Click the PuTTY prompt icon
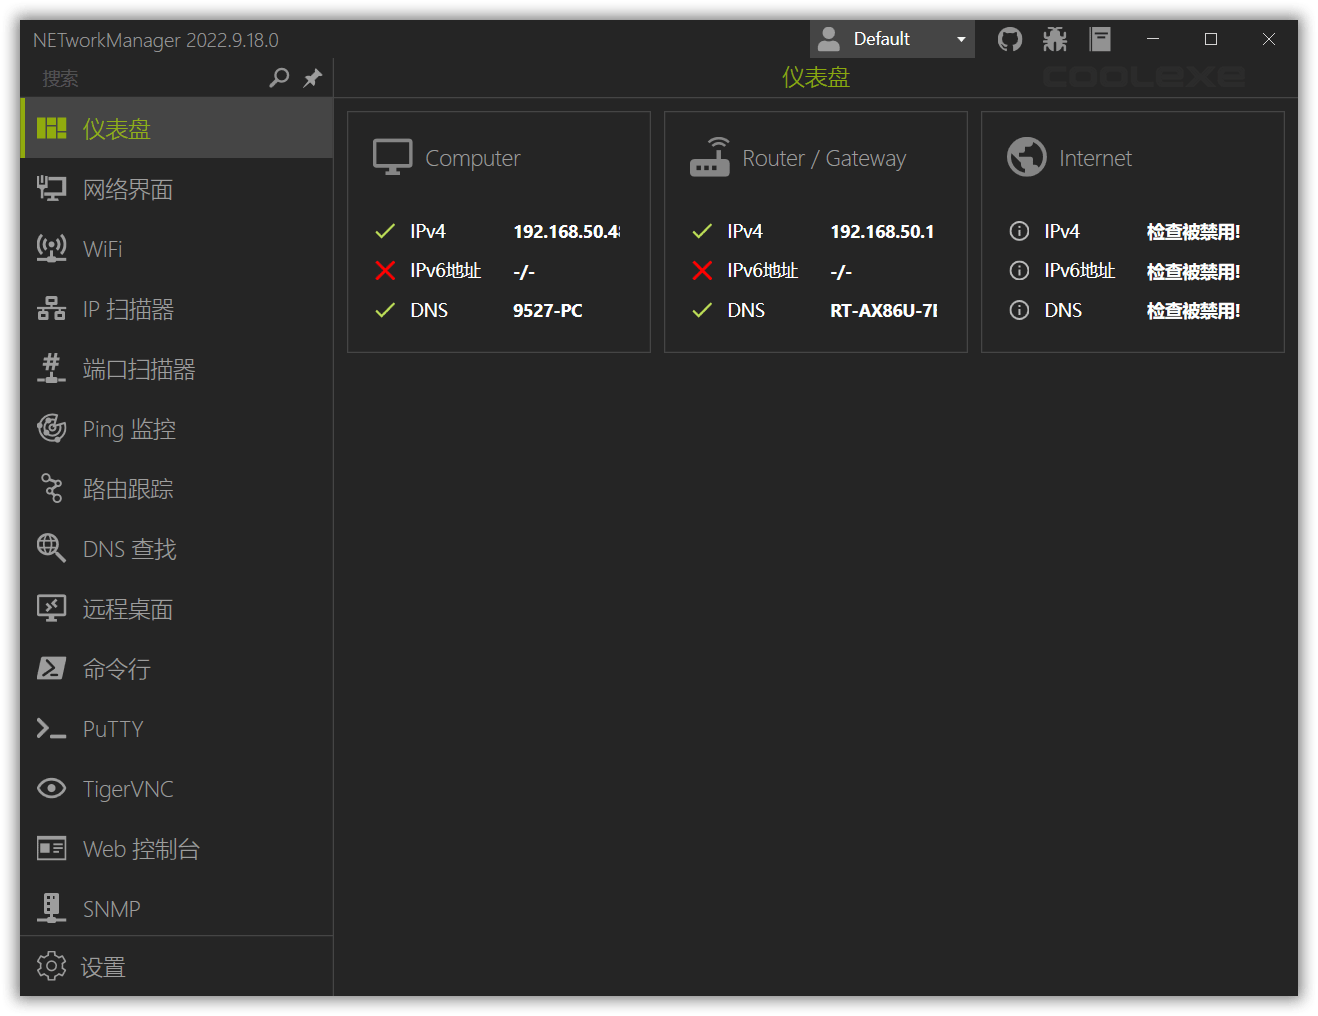1318x1016 pixels. tap(51, 728)
